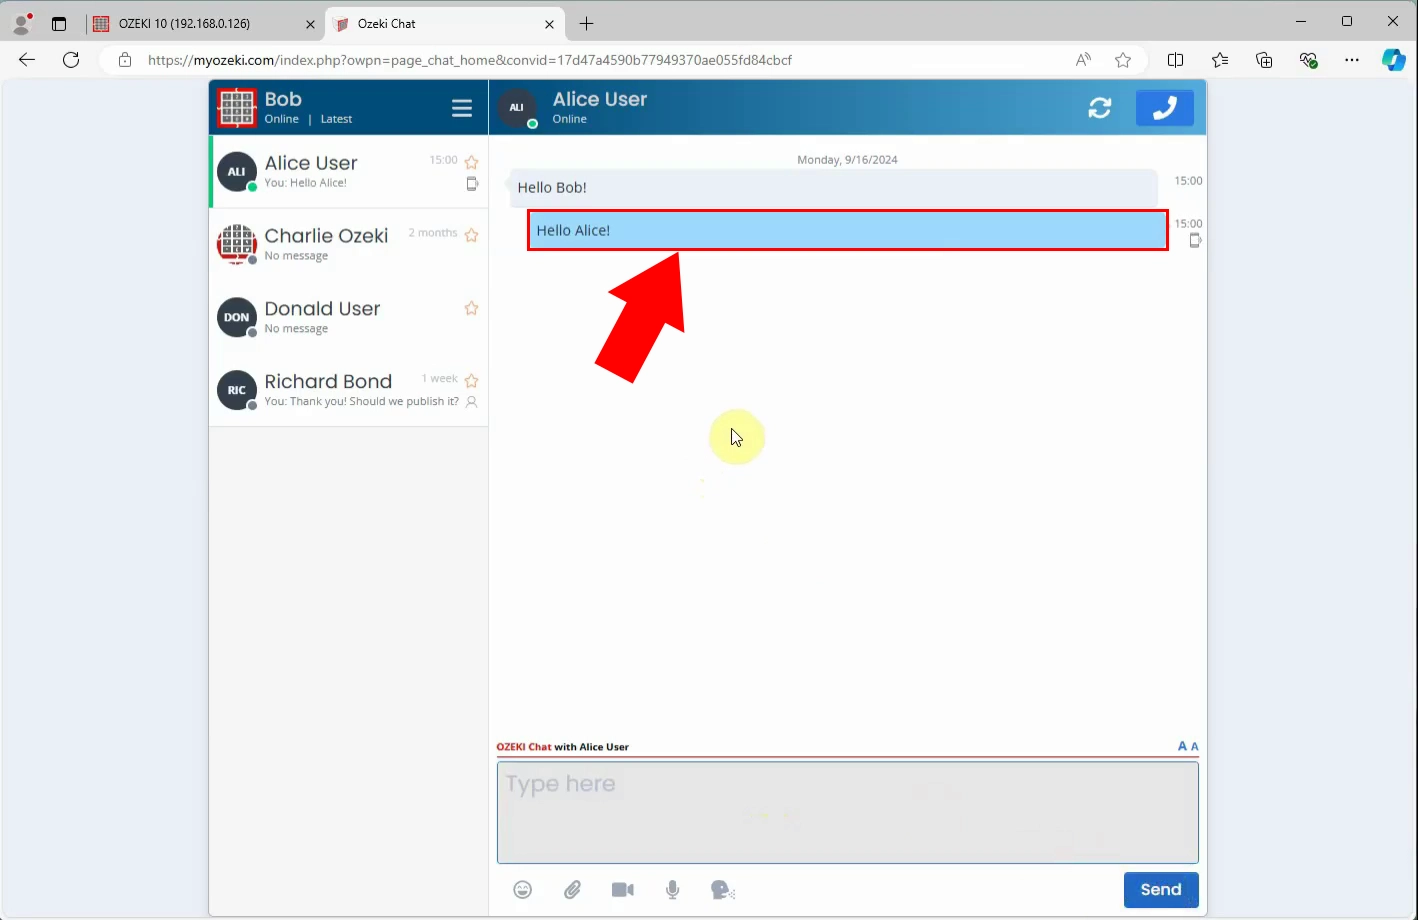
Task: Record a voice message with the microphone
Action: (673, 889)
